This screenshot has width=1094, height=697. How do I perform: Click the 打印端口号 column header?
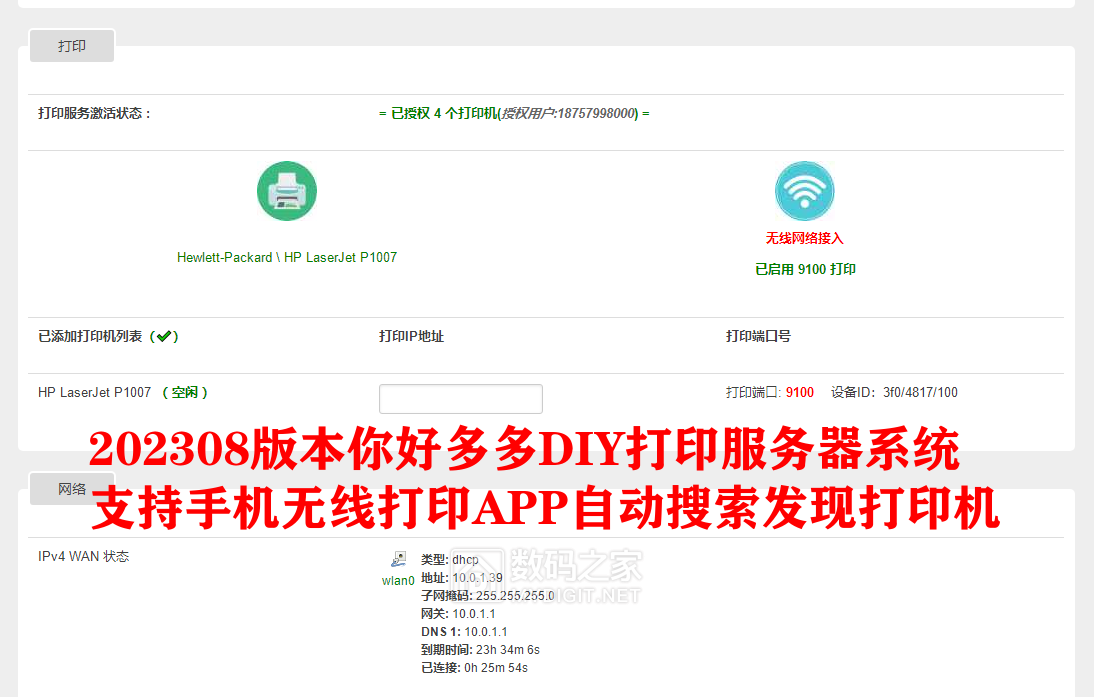(758, 336)
